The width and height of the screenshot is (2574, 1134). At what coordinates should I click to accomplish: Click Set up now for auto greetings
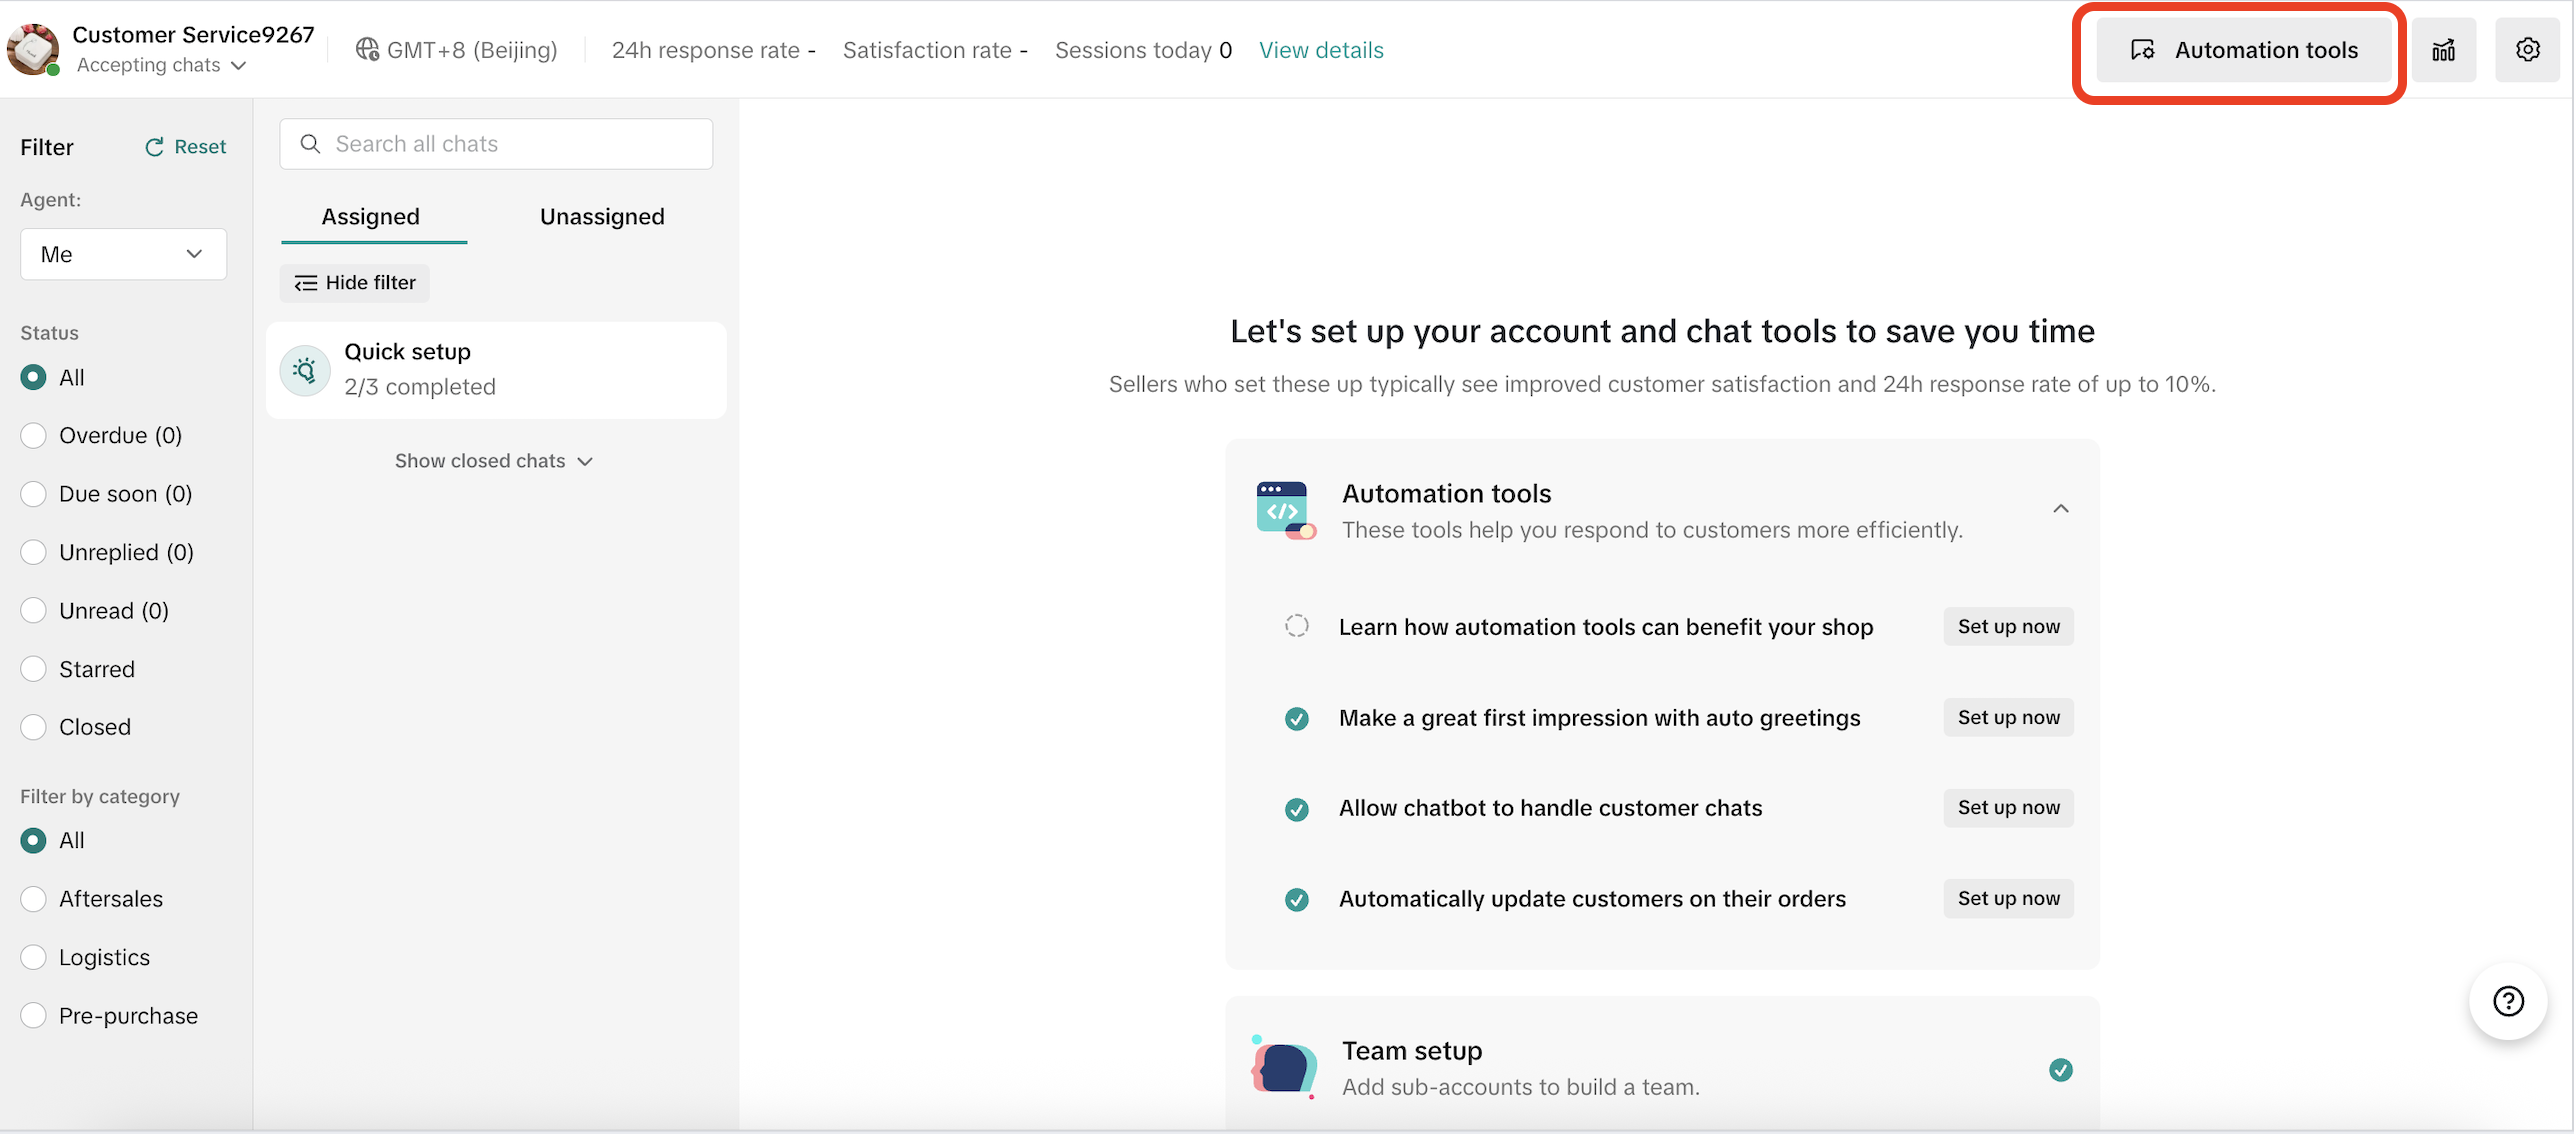2007,717
